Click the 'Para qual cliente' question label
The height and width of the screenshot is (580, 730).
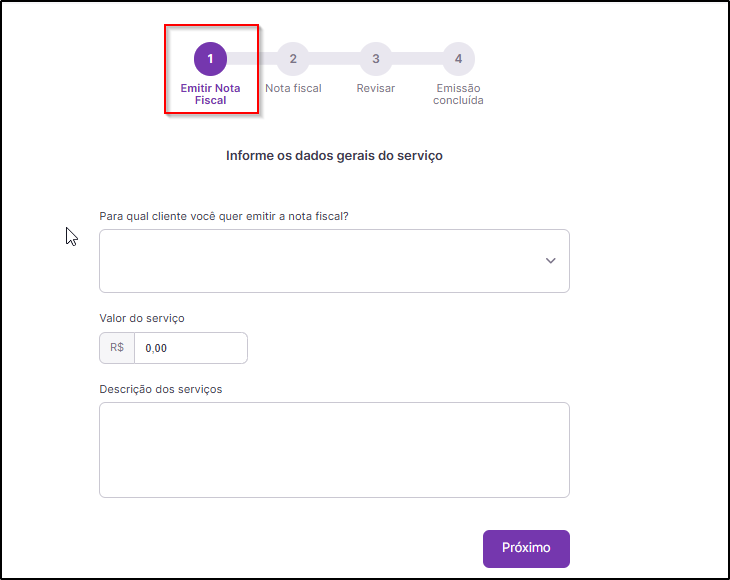pyautogui.click(x=224, y=216)
